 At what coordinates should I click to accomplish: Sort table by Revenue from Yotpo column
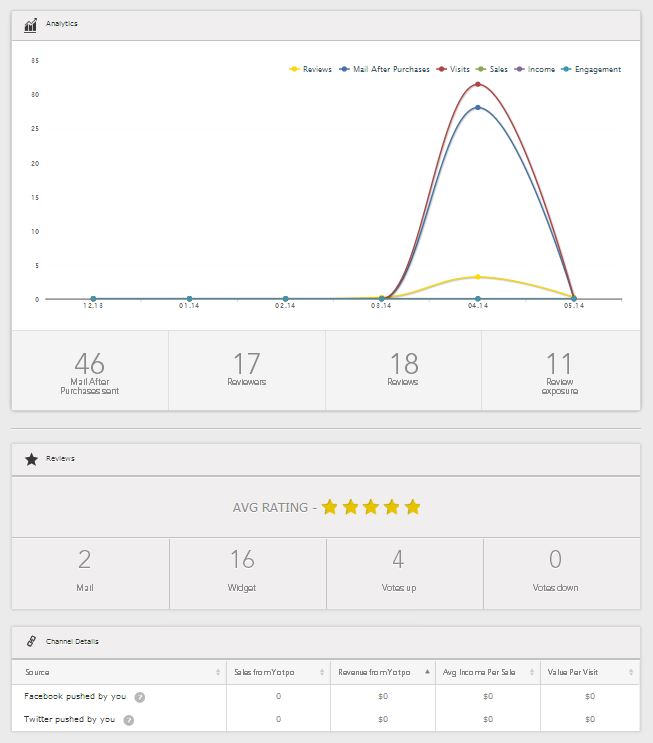tap(383, 672)
